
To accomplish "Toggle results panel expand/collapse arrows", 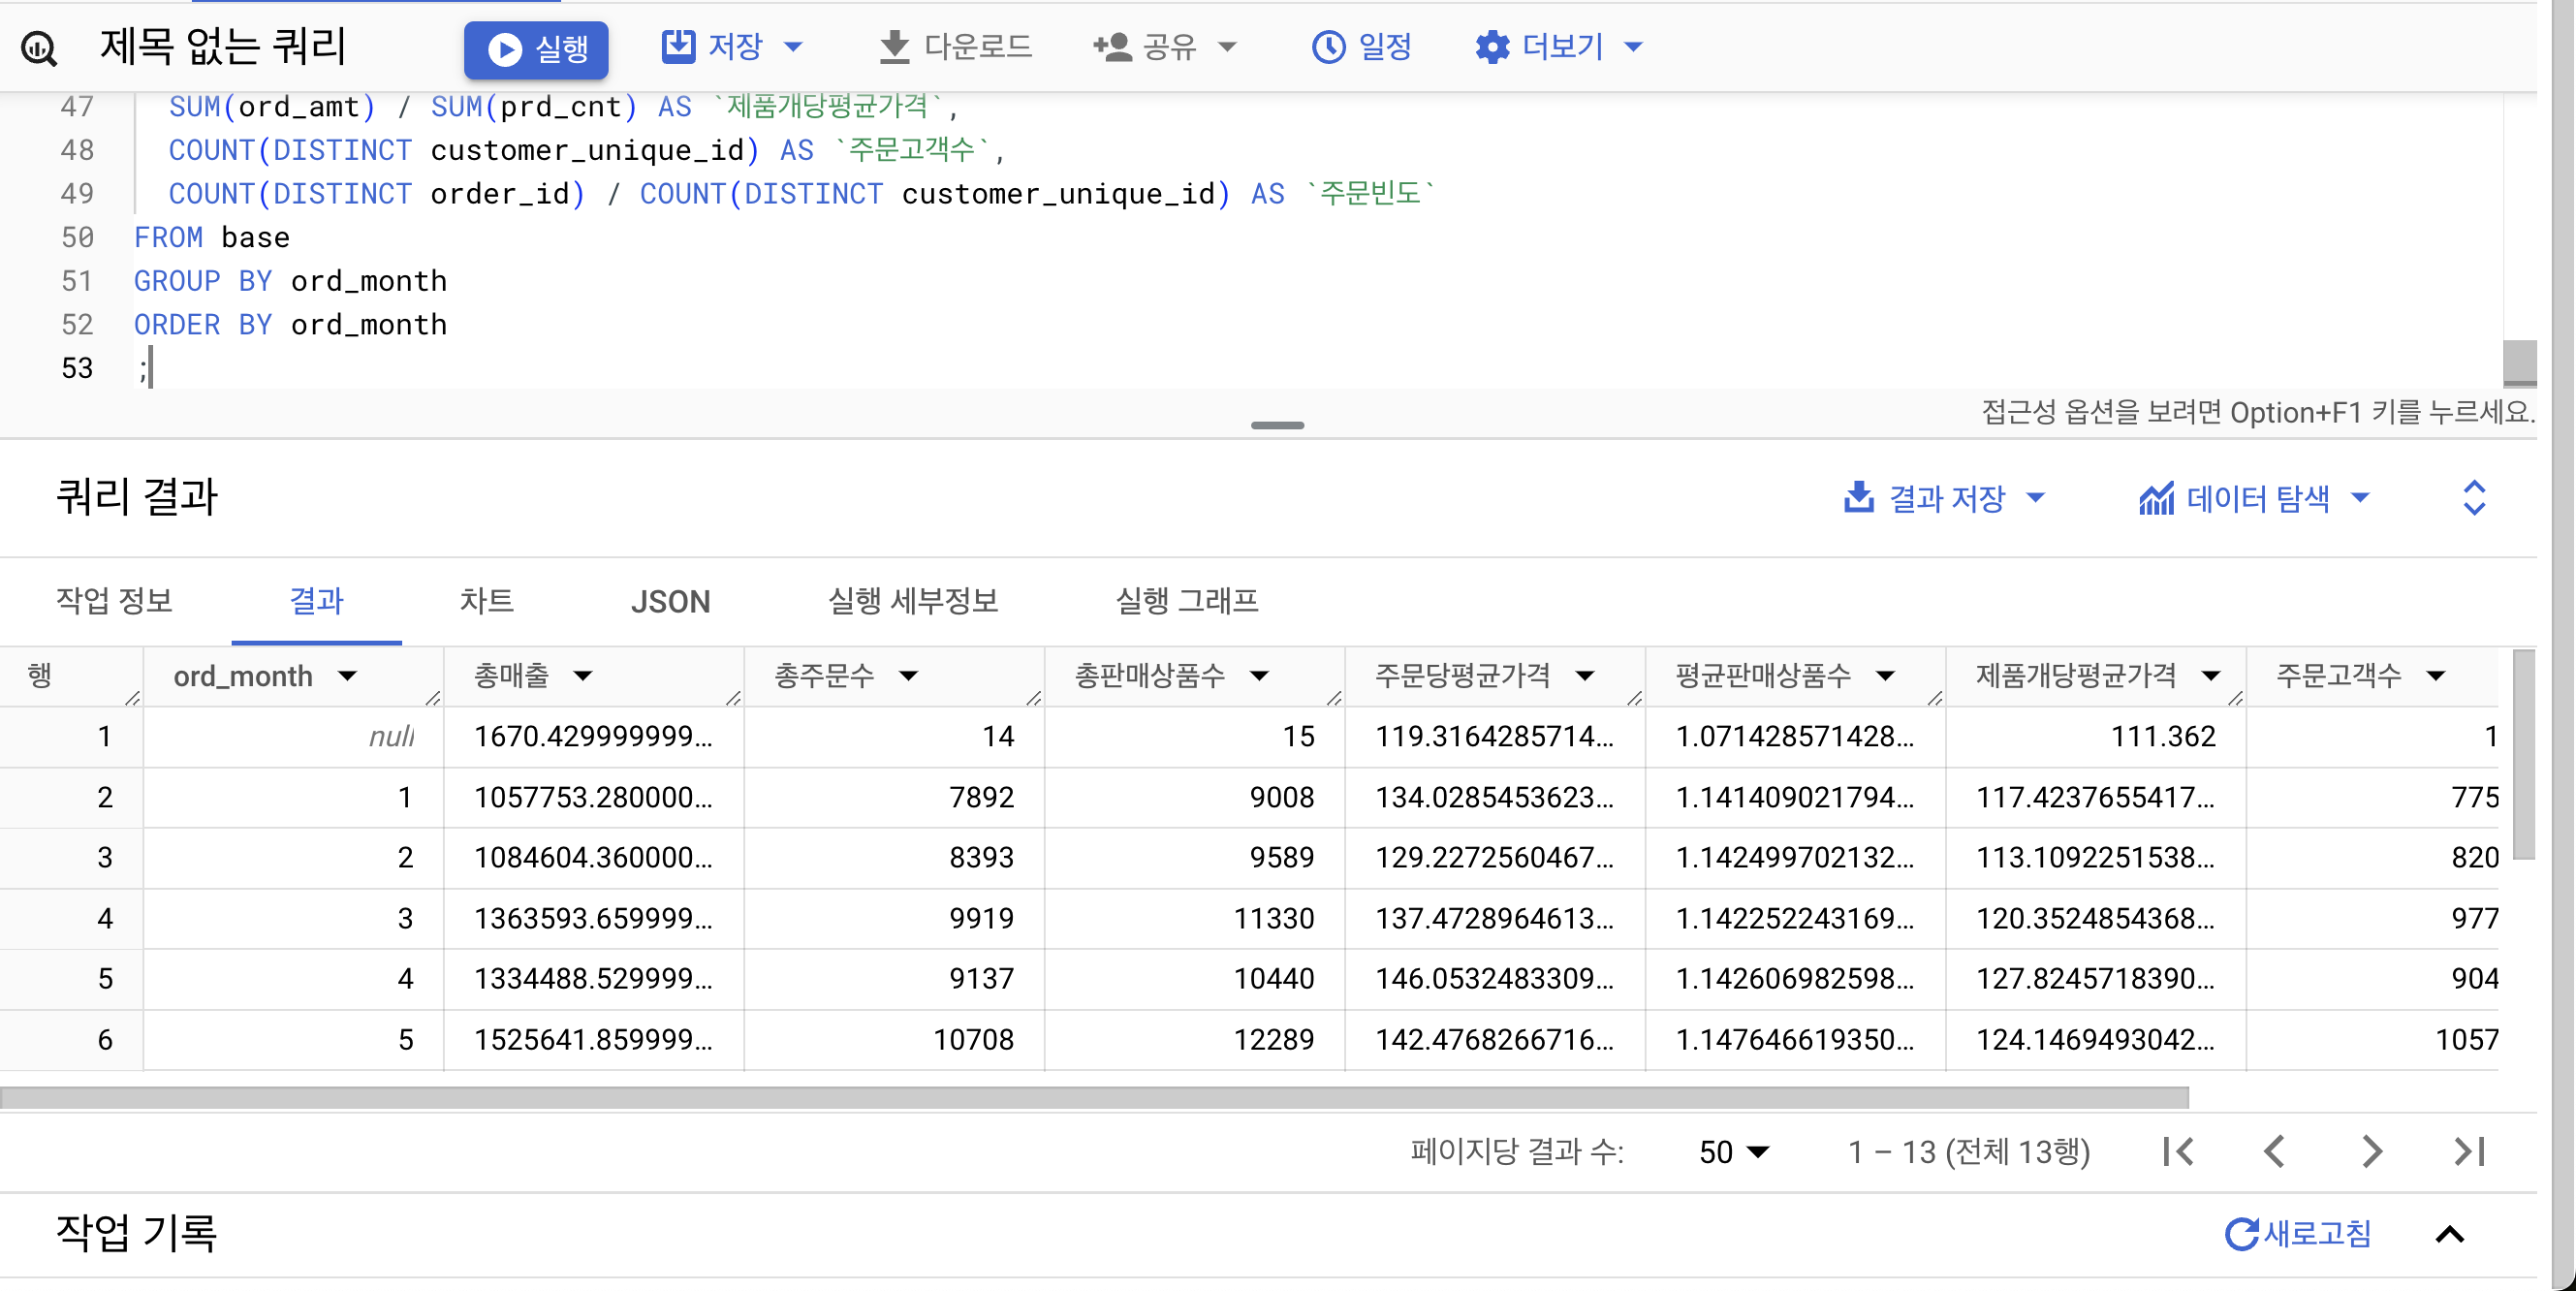I will point(2473,498).
